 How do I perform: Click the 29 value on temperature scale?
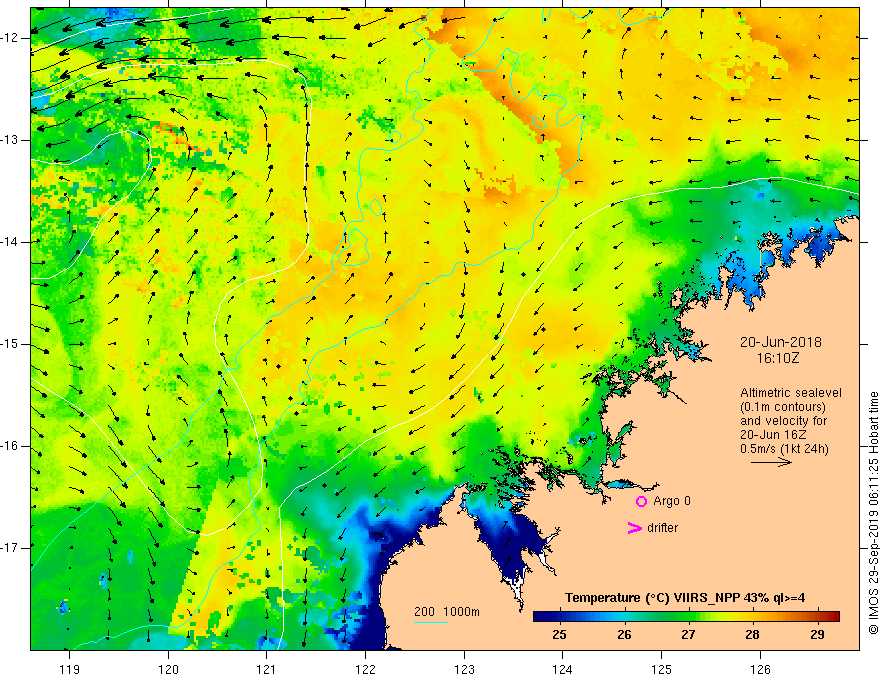pyautogui.click(x=817, y=635)
